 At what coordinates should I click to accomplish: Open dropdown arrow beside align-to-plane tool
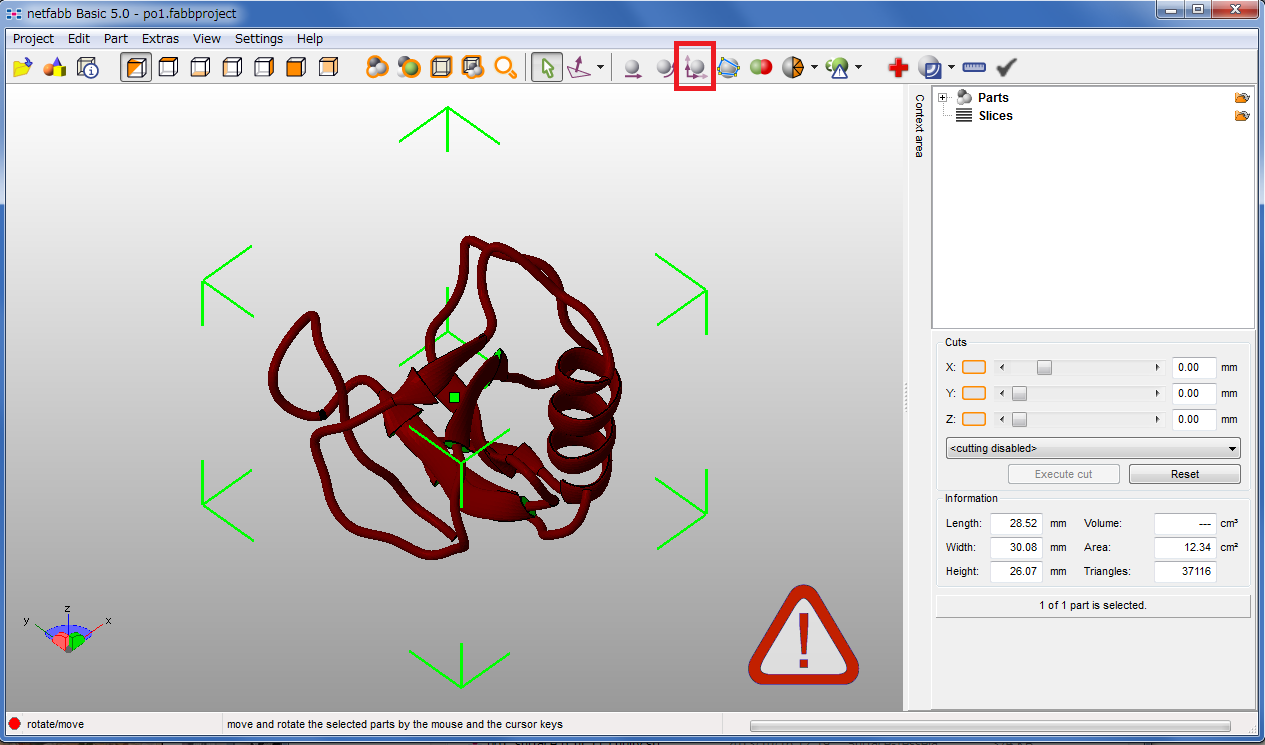(600, 68)
